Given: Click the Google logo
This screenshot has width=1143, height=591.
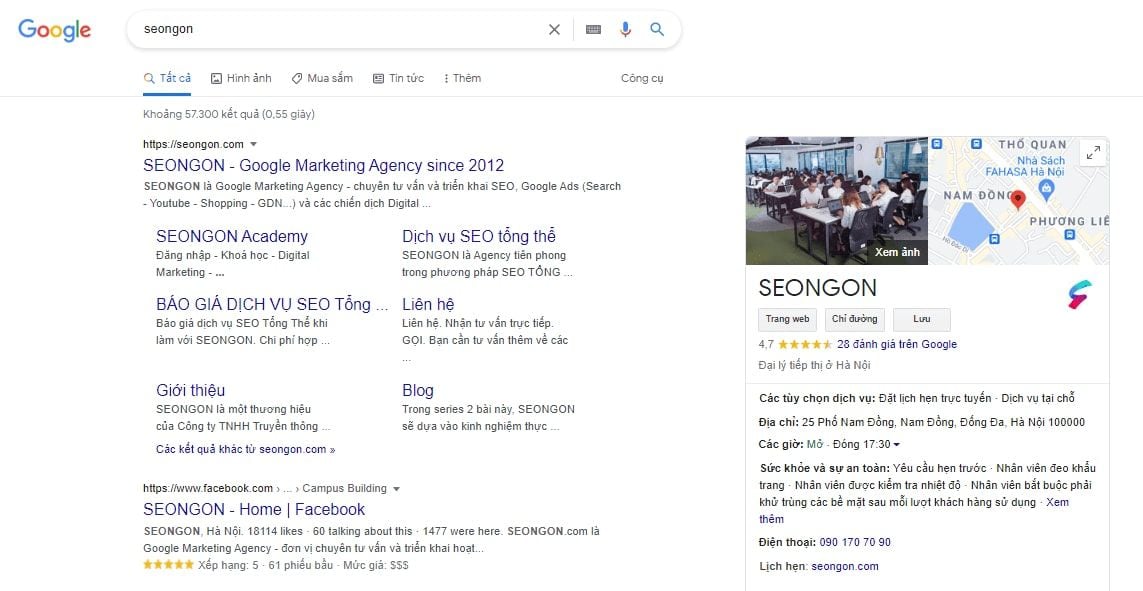Looking at the screenshot, I should tap(55, 30).
